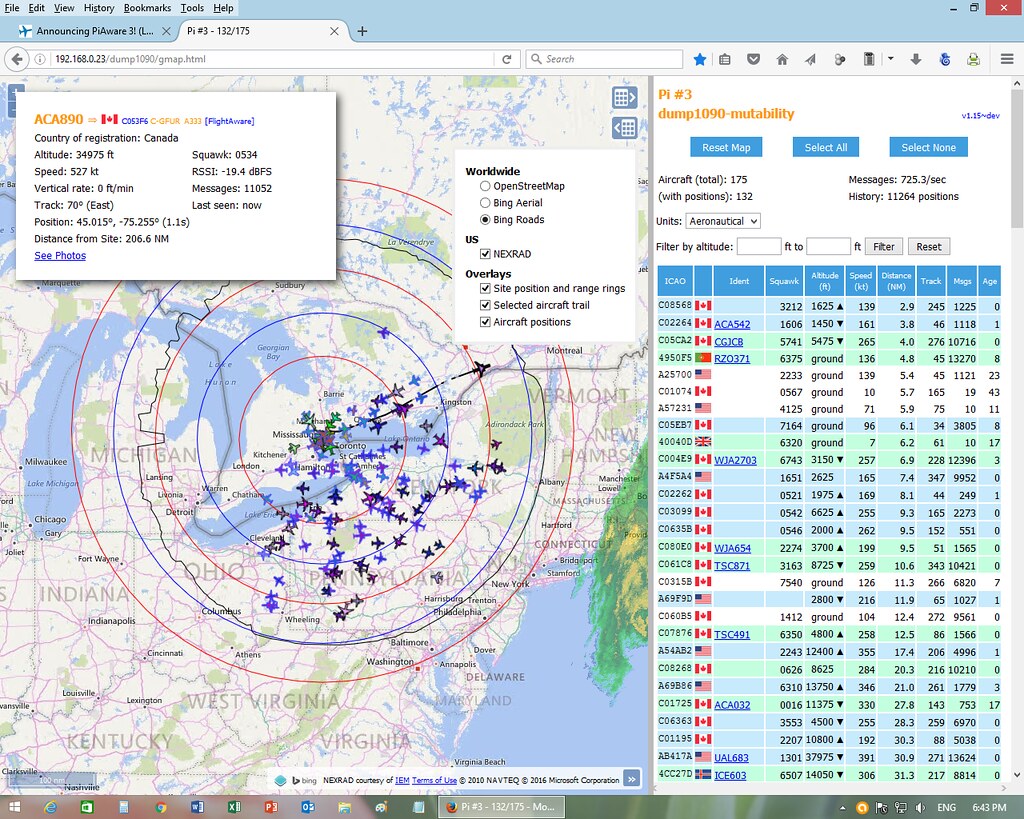The image size is (1024, 819).
Task: Click the Reset Map button
Action: click(726, 148)
